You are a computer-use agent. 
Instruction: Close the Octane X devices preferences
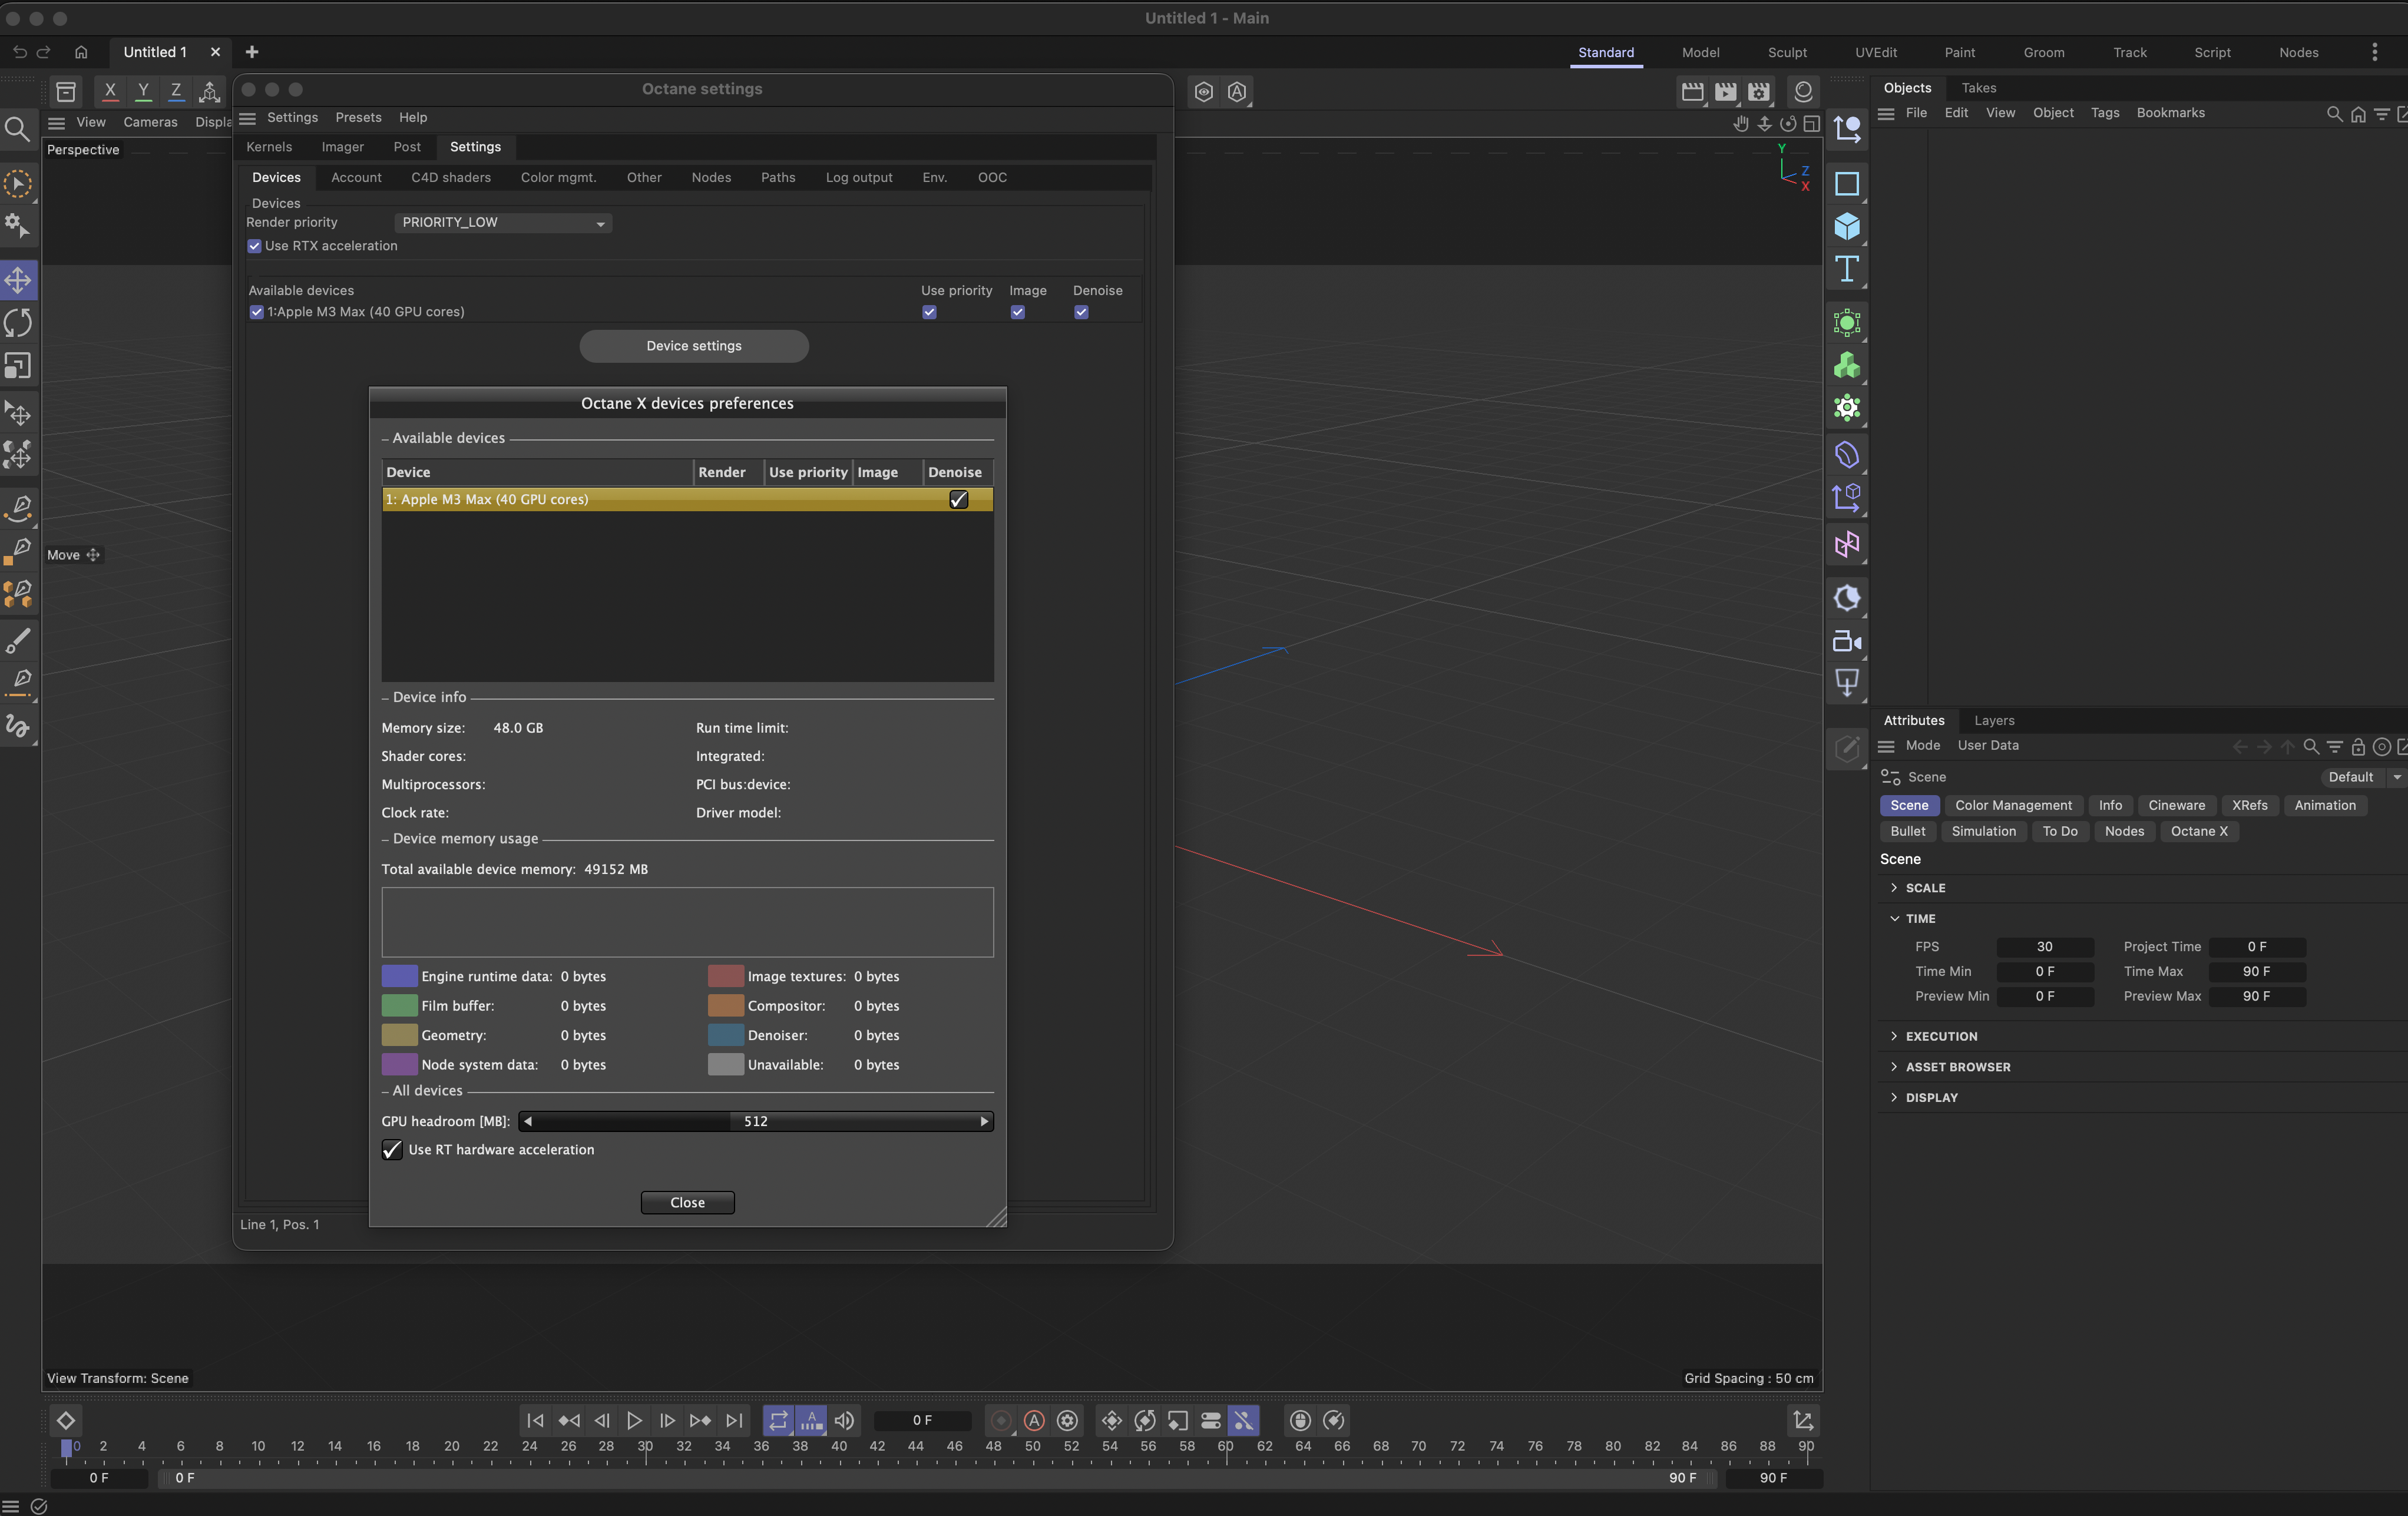click(687, 1202)
